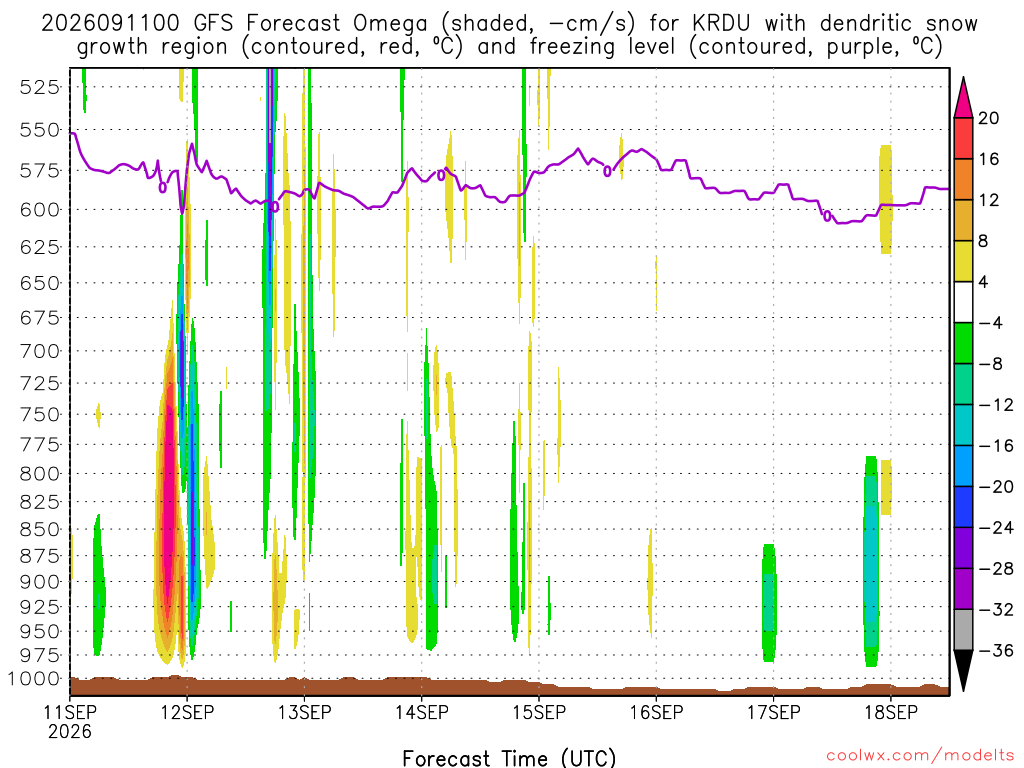The image size is (1024, 768).
Task: Select the bright green -4 to -8 swatch
Action: point(963,344)
